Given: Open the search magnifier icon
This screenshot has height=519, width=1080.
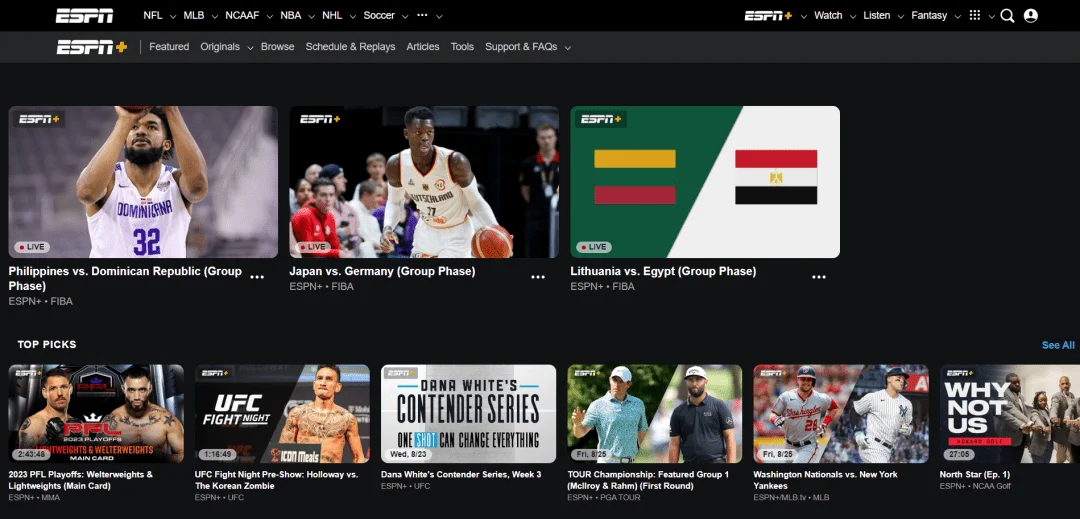Looking at the screenshot, I should click(1007, 16).
